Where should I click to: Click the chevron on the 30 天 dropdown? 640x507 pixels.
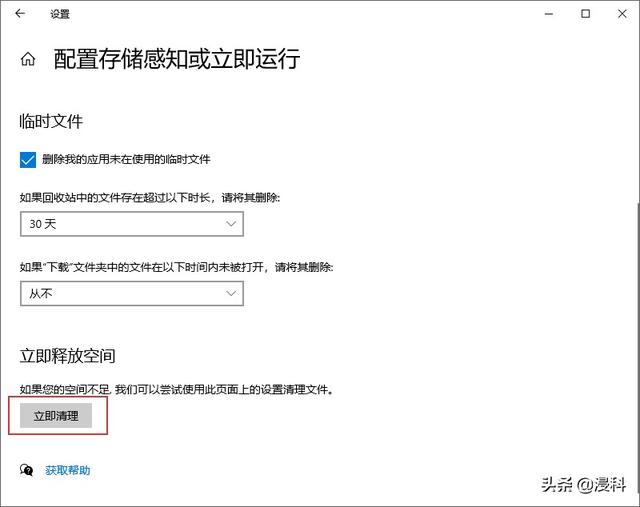(231, 224)
